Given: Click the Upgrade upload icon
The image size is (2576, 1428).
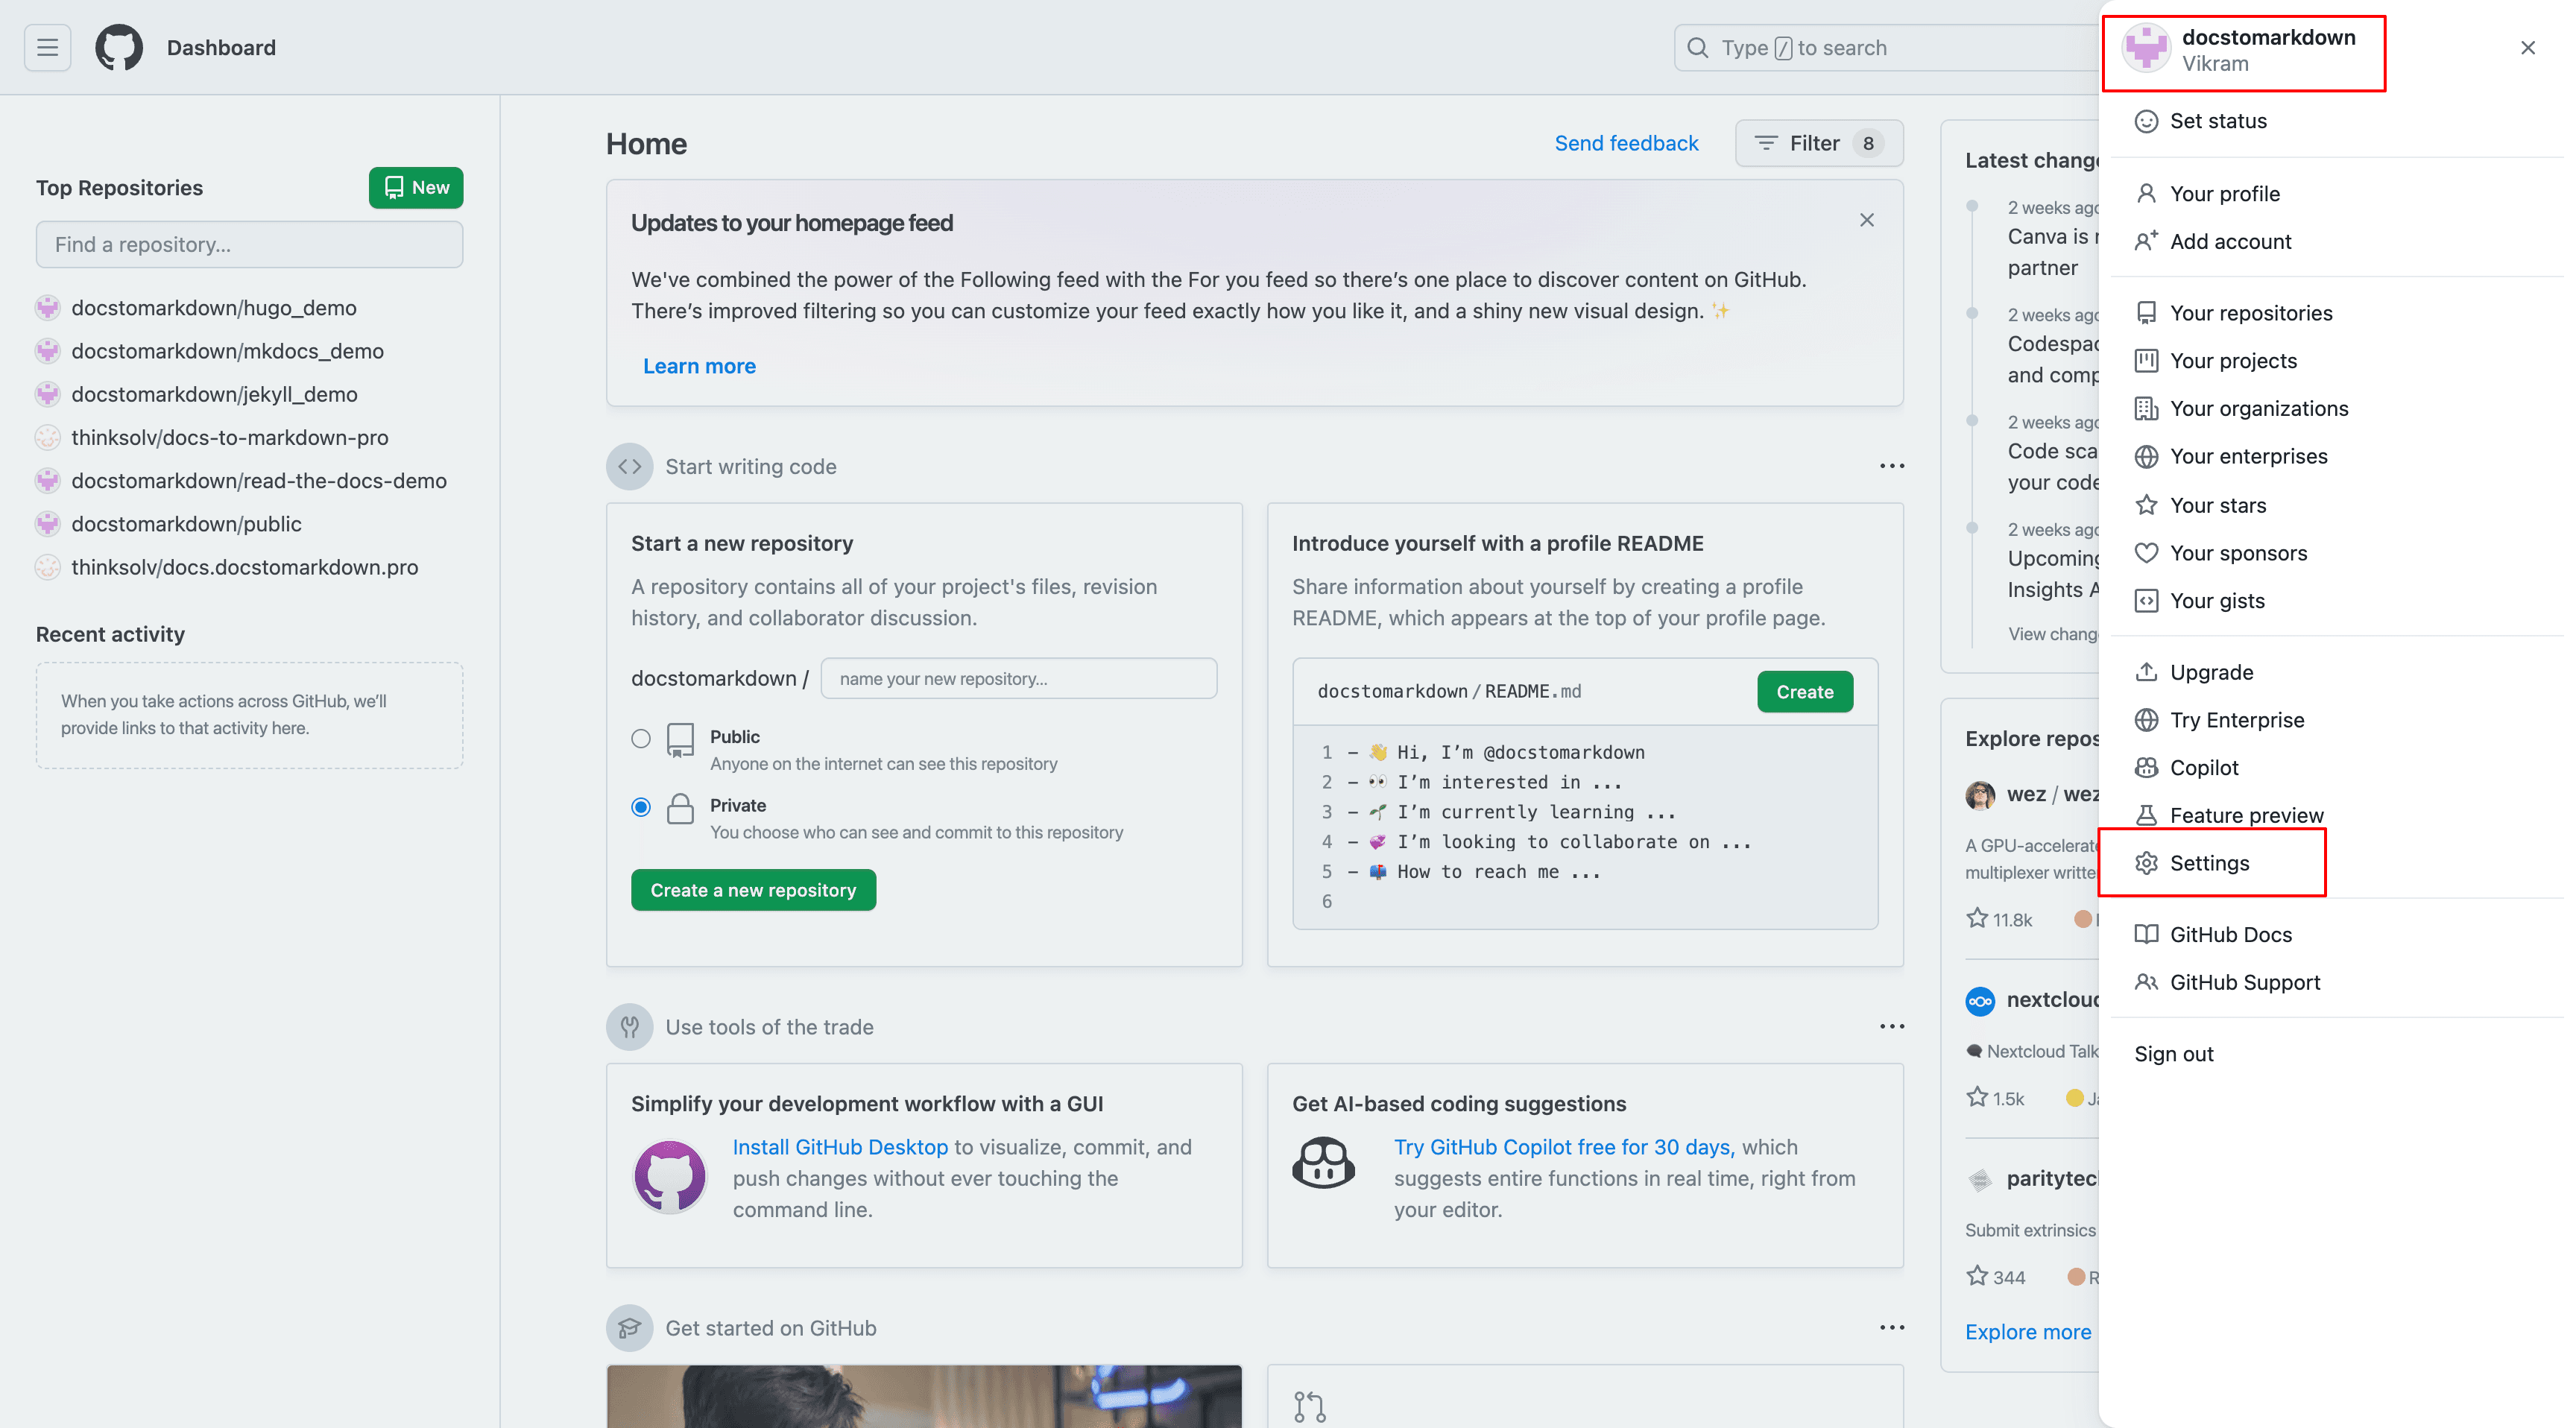Looking at the screenshot, I should (2145, 672).
